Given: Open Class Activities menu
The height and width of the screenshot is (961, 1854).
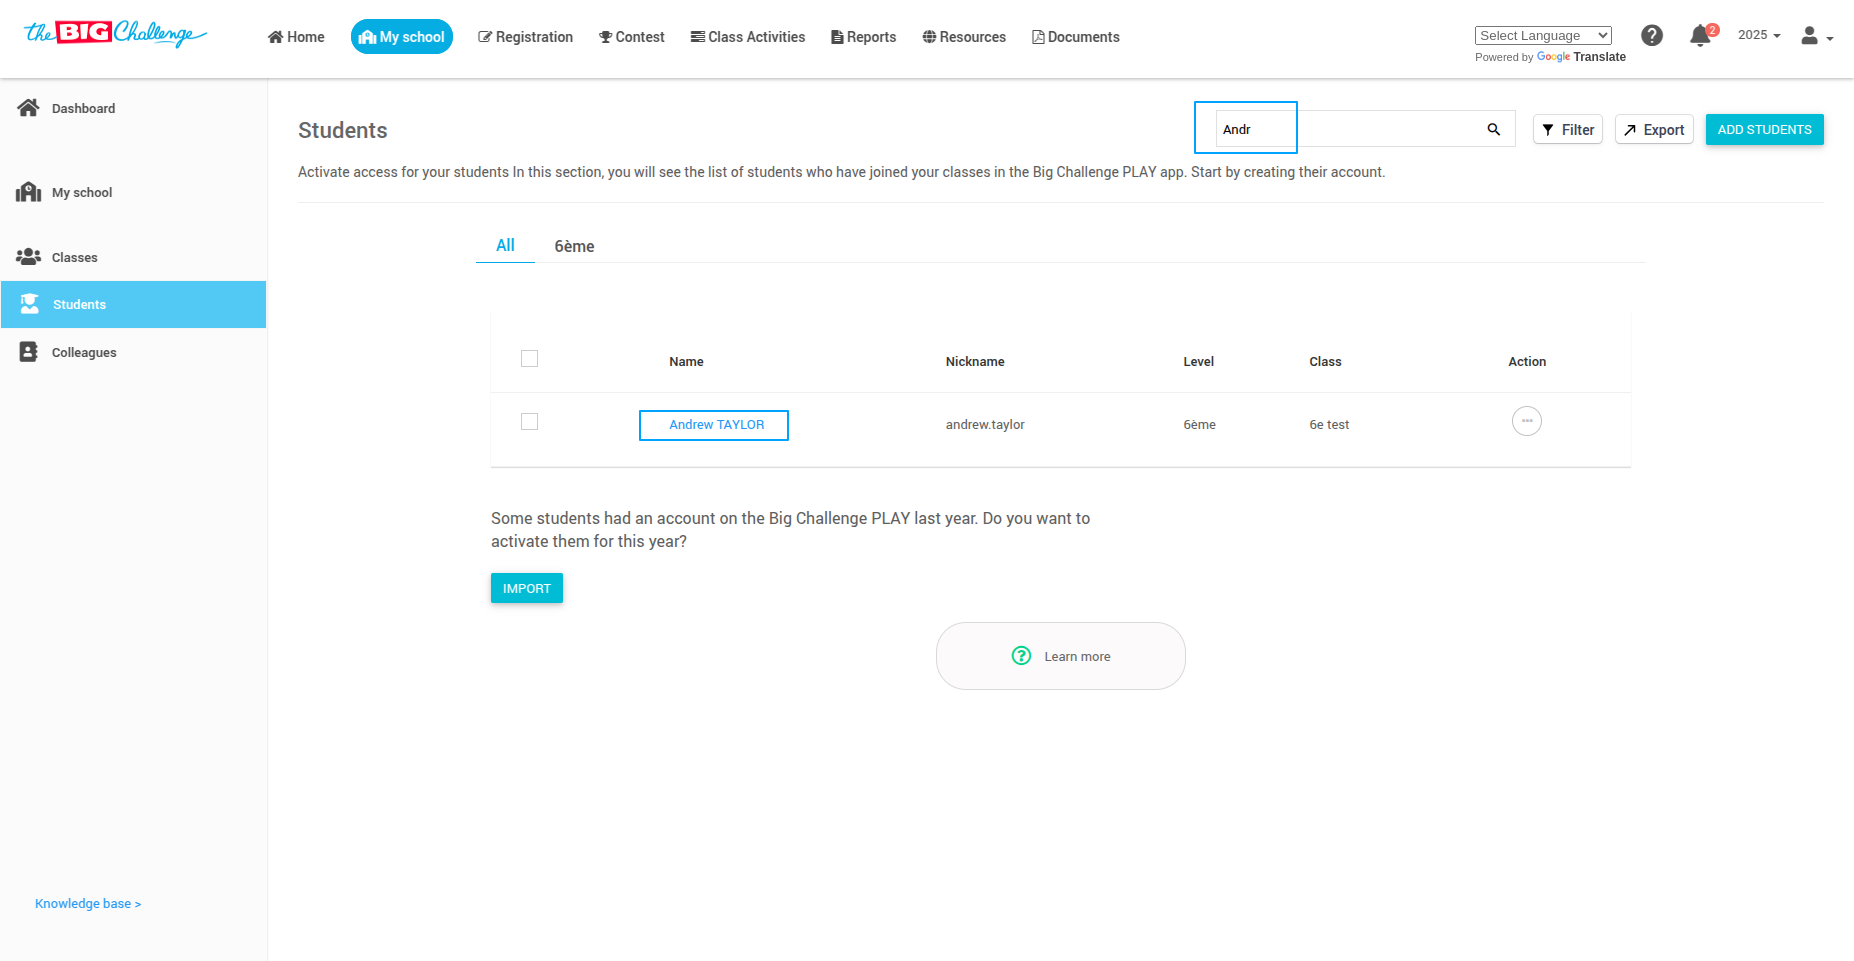Looking at the screenshot, I should tap(747, 37).
